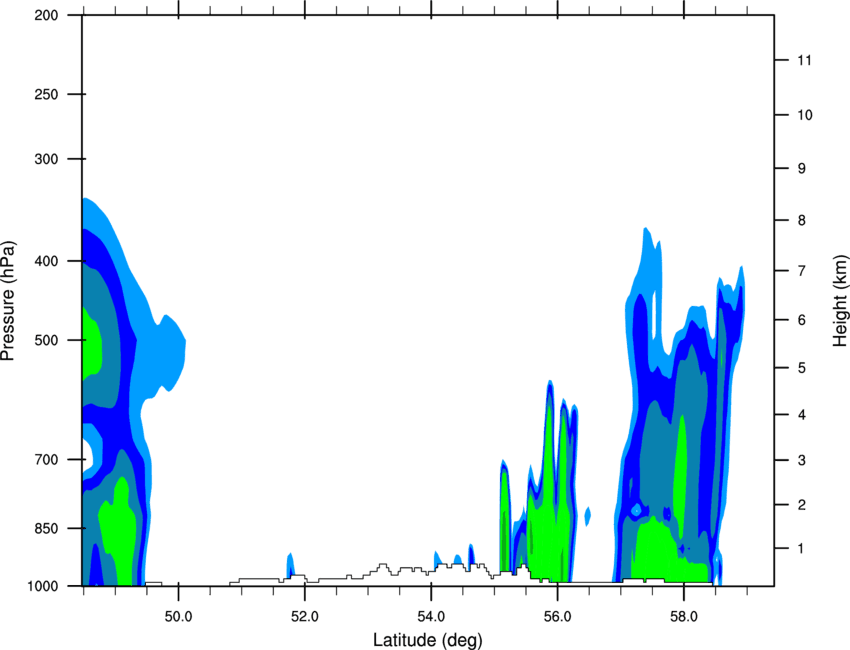Pick the 6 km height label
This screenshot has width=850, height=650.
(802, 320)
